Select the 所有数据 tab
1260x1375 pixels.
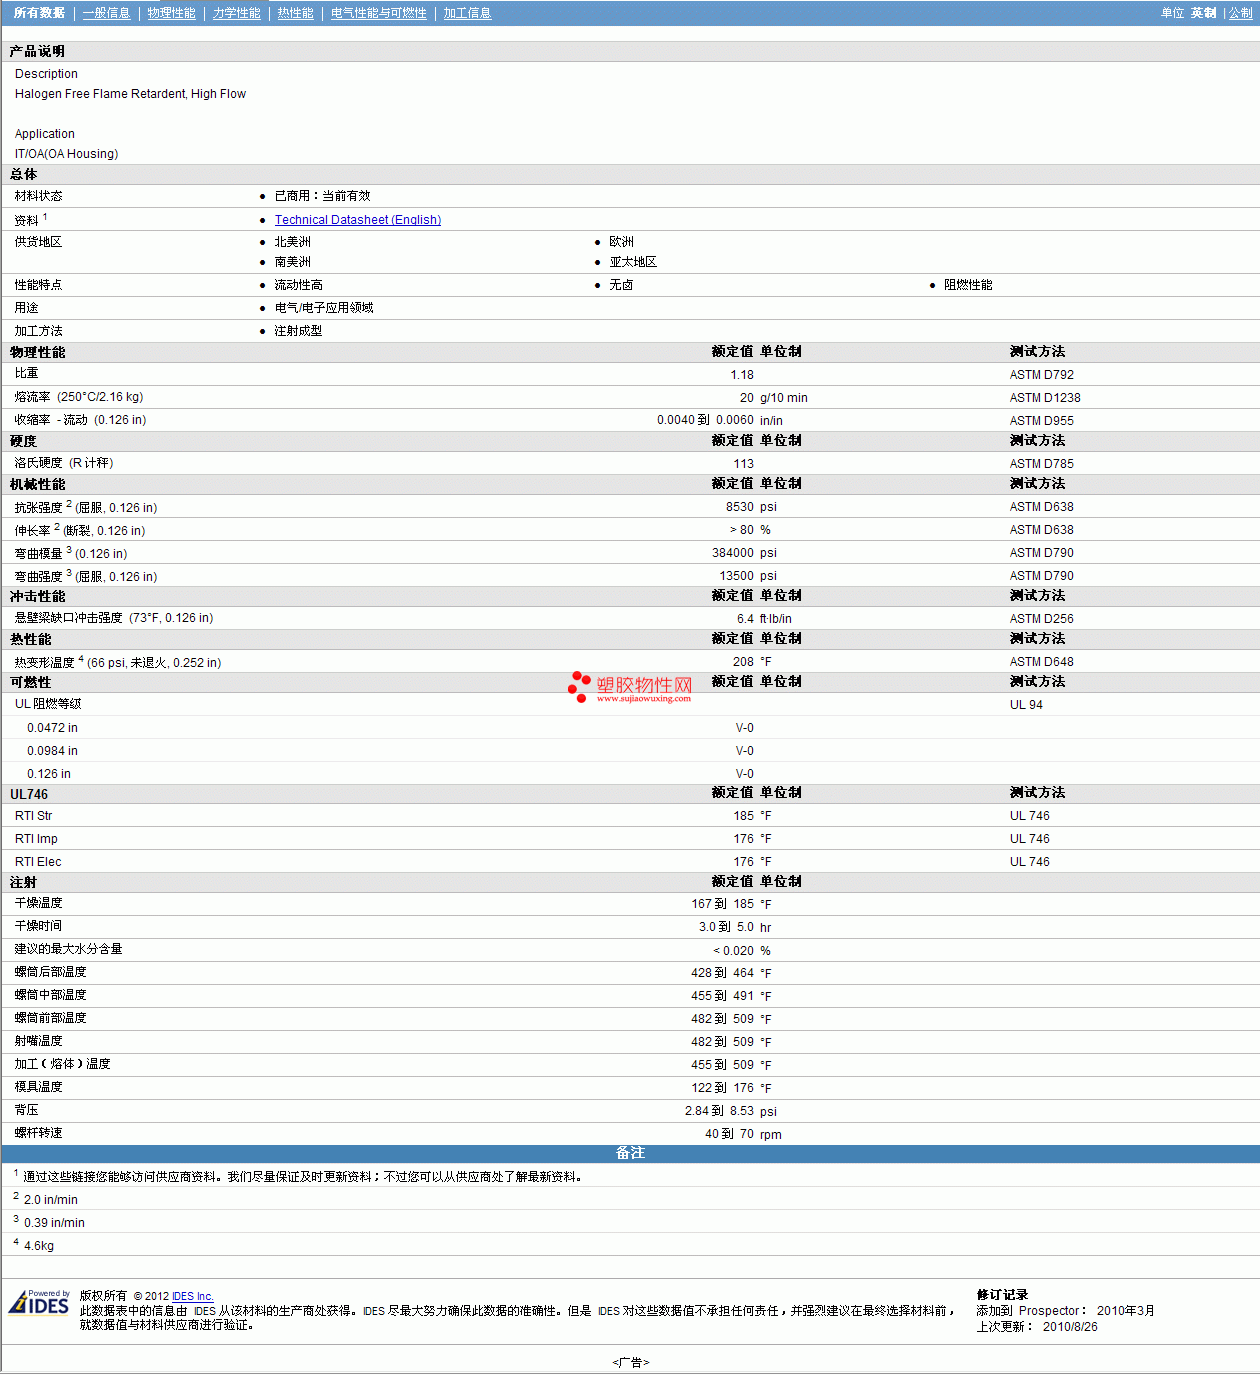pos(39,13)
